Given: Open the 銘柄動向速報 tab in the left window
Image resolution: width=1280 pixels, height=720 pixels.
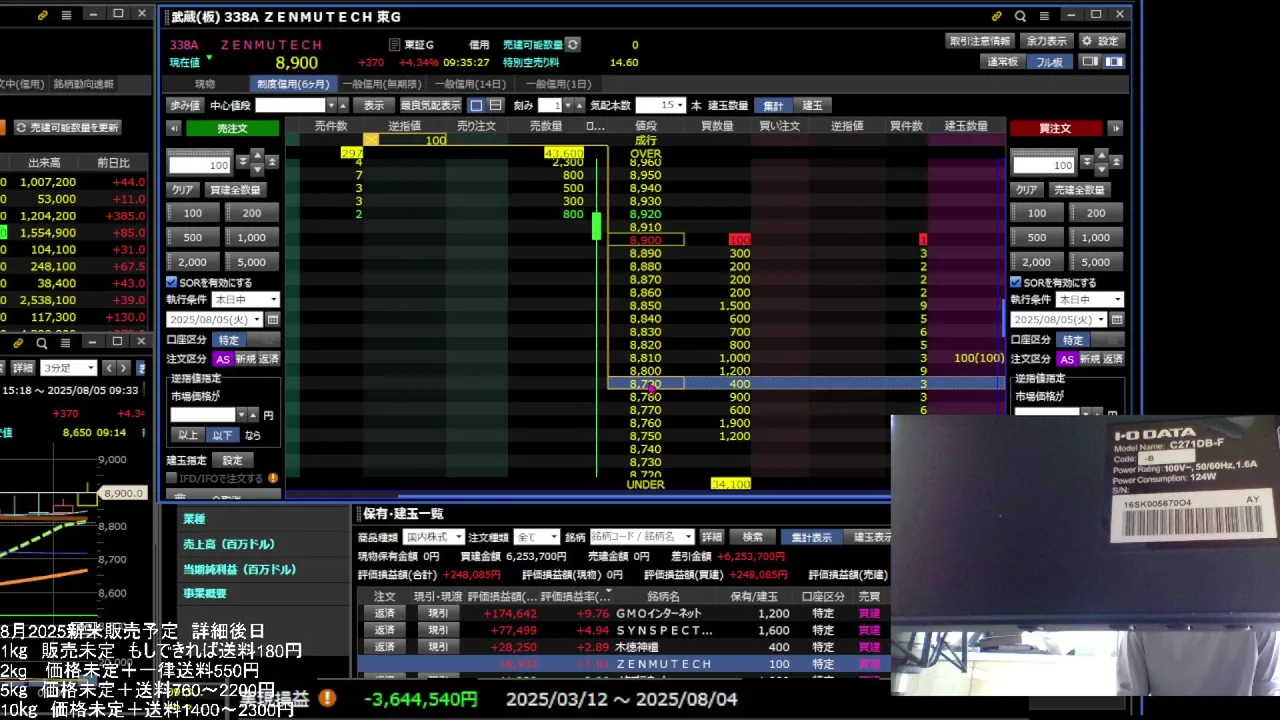Looking at the screenshot, I should (x=84, y=84).
